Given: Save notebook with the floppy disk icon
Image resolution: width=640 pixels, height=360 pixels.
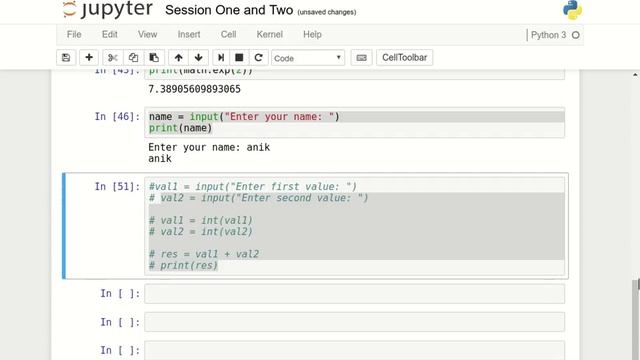Looking at the screenshot, I should [x=66, y=58].
